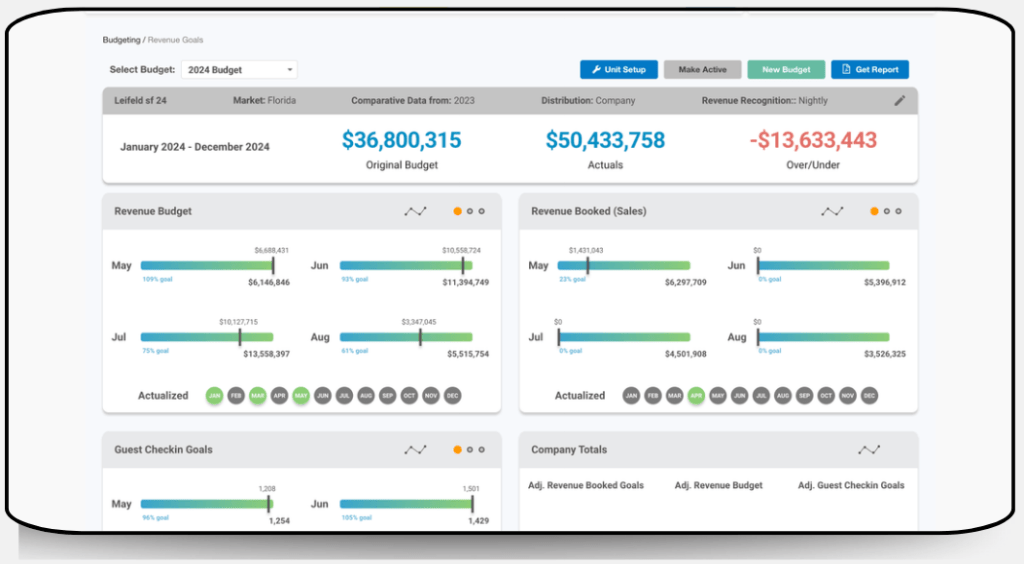This screenshot has width=1024, height=564.
Task: Toggle MAR actualized month in Revenue Budget
Action: pyautogui.click(x=258, y=396)
